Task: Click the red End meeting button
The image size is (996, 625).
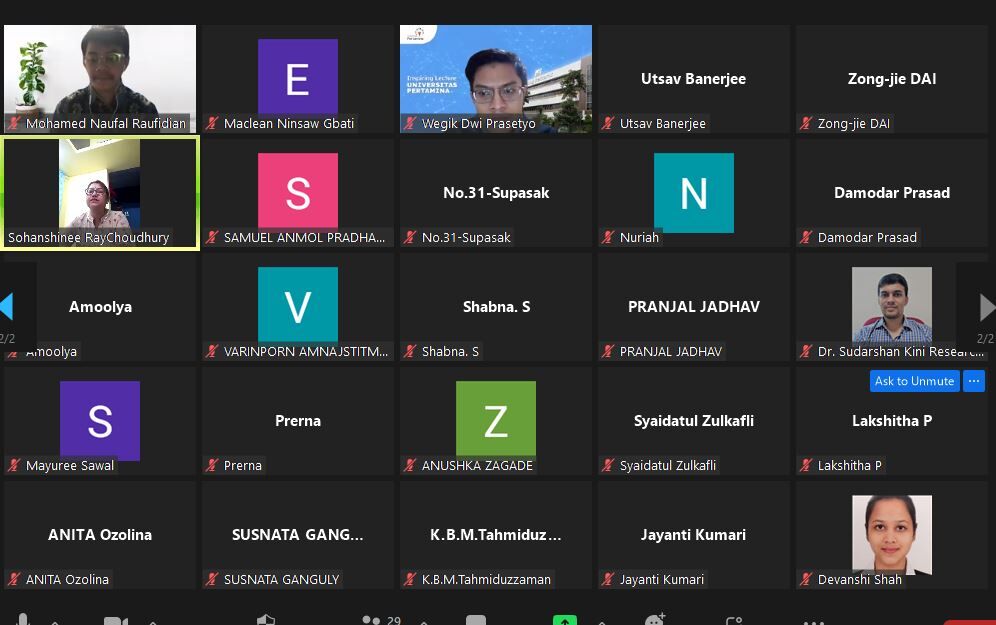Action: (x=968, y=621)
